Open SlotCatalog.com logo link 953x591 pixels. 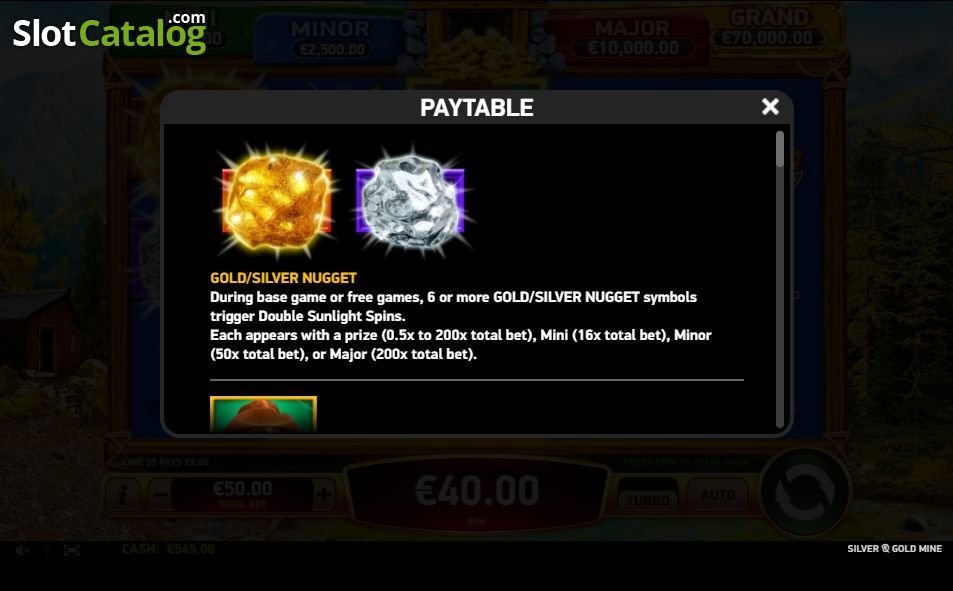110,33
